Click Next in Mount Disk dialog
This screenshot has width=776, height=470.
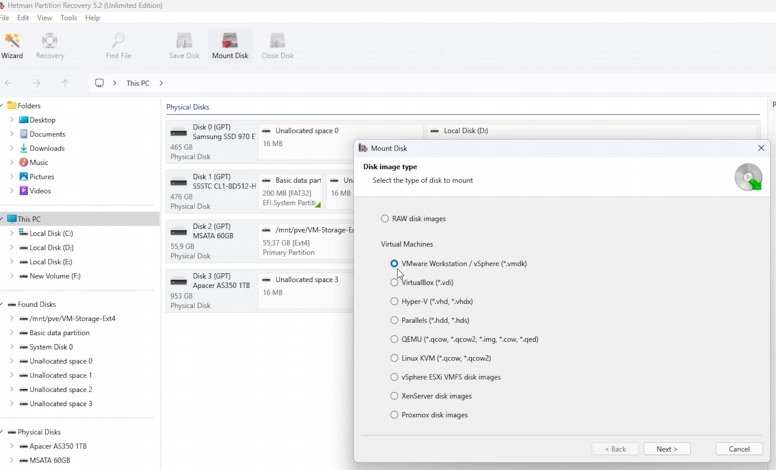(667, 449)
